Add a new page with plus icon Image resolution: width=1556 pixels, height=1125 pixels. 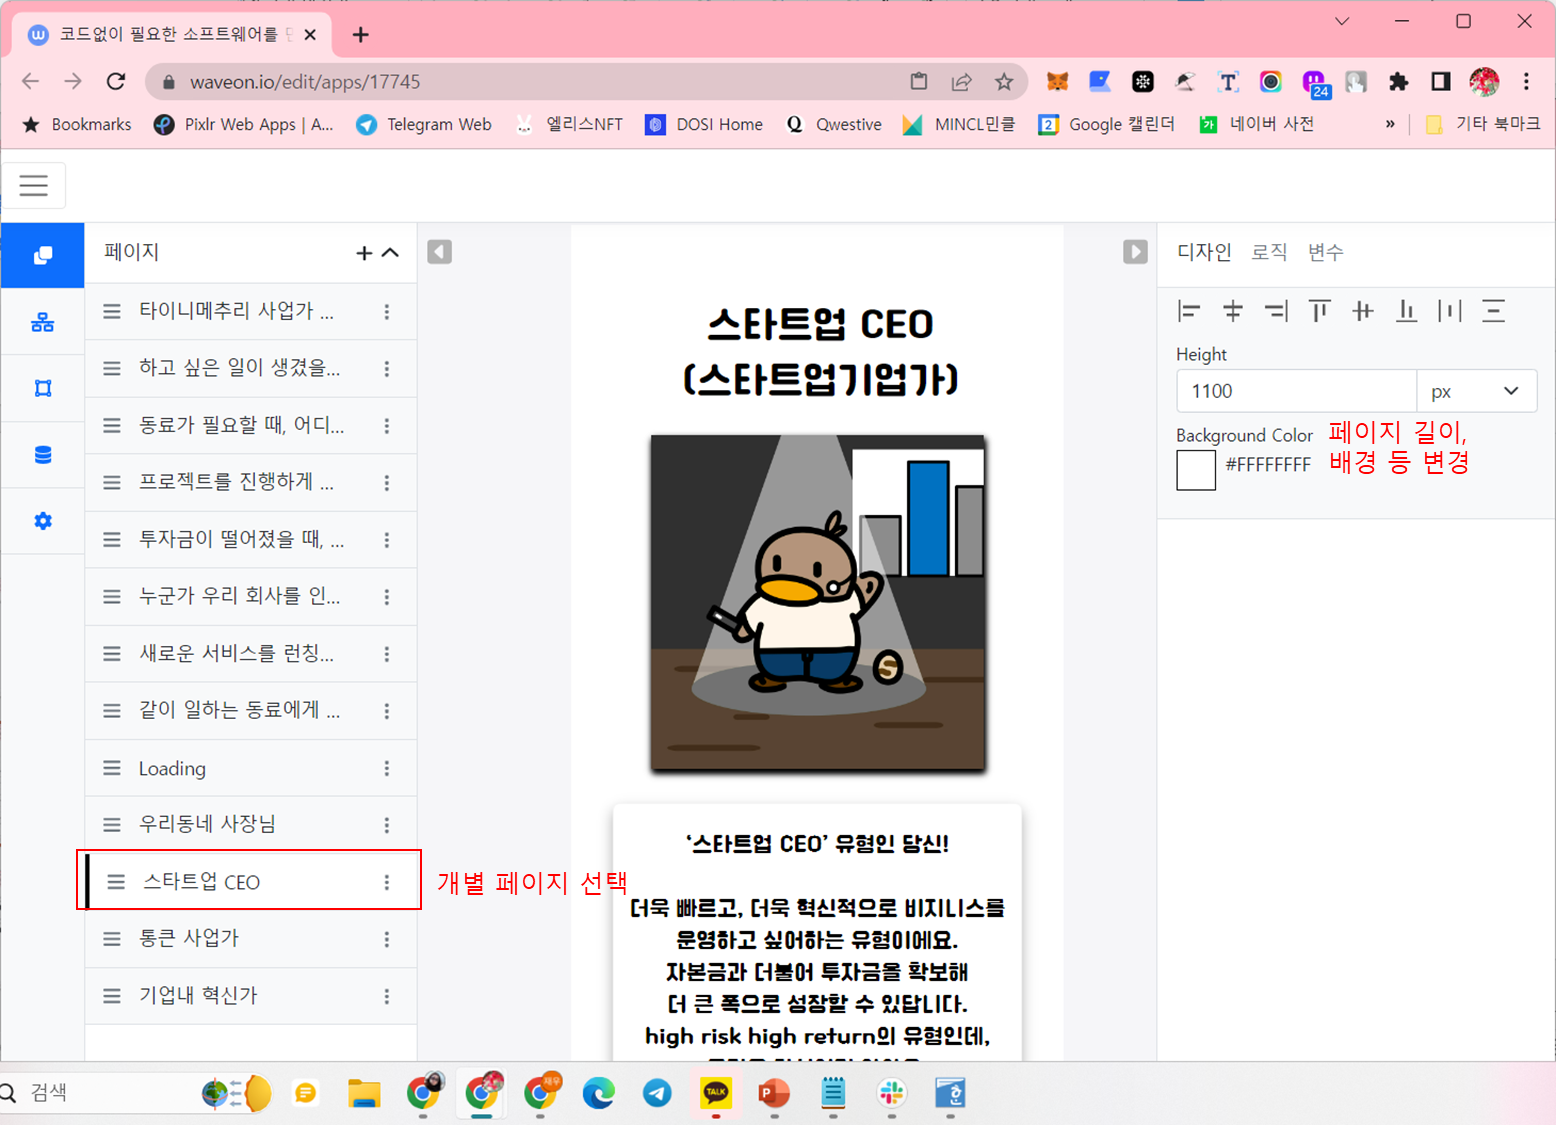pyautogui.click(x=364, y=253)
